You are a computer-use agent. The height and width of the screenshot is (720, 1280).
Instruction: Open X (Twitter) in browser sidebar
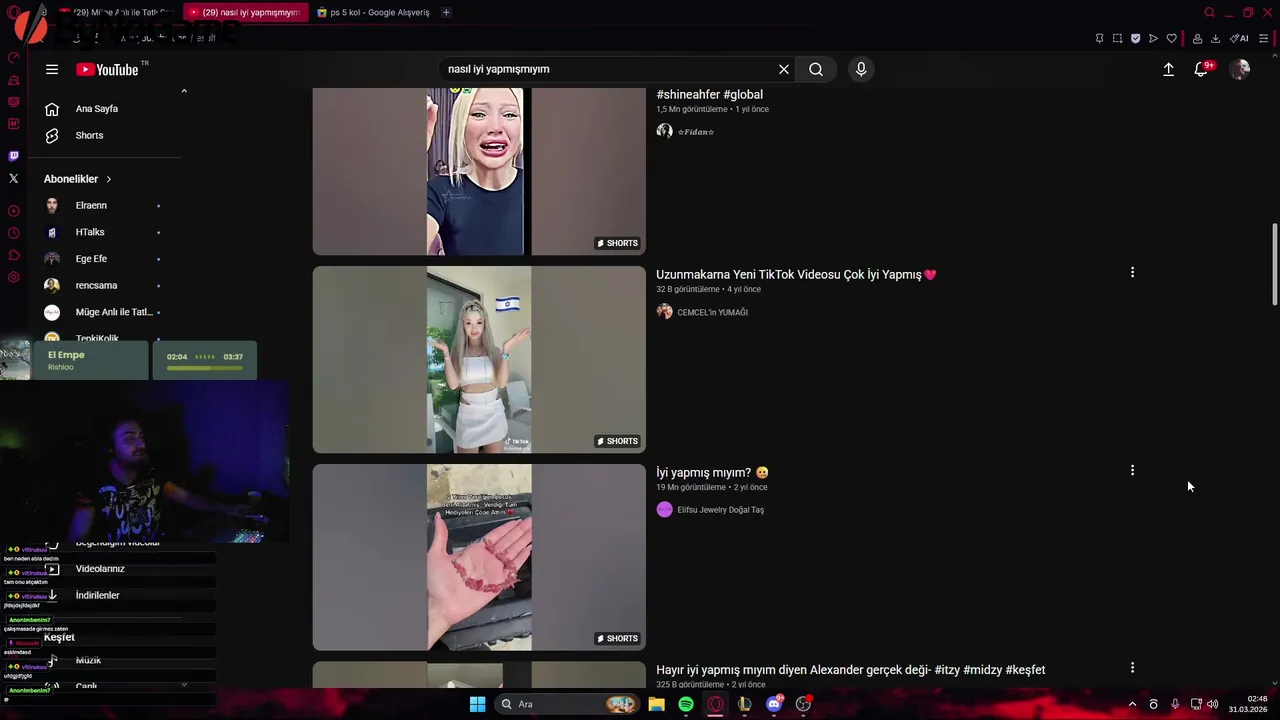click(x=13, y=178)
